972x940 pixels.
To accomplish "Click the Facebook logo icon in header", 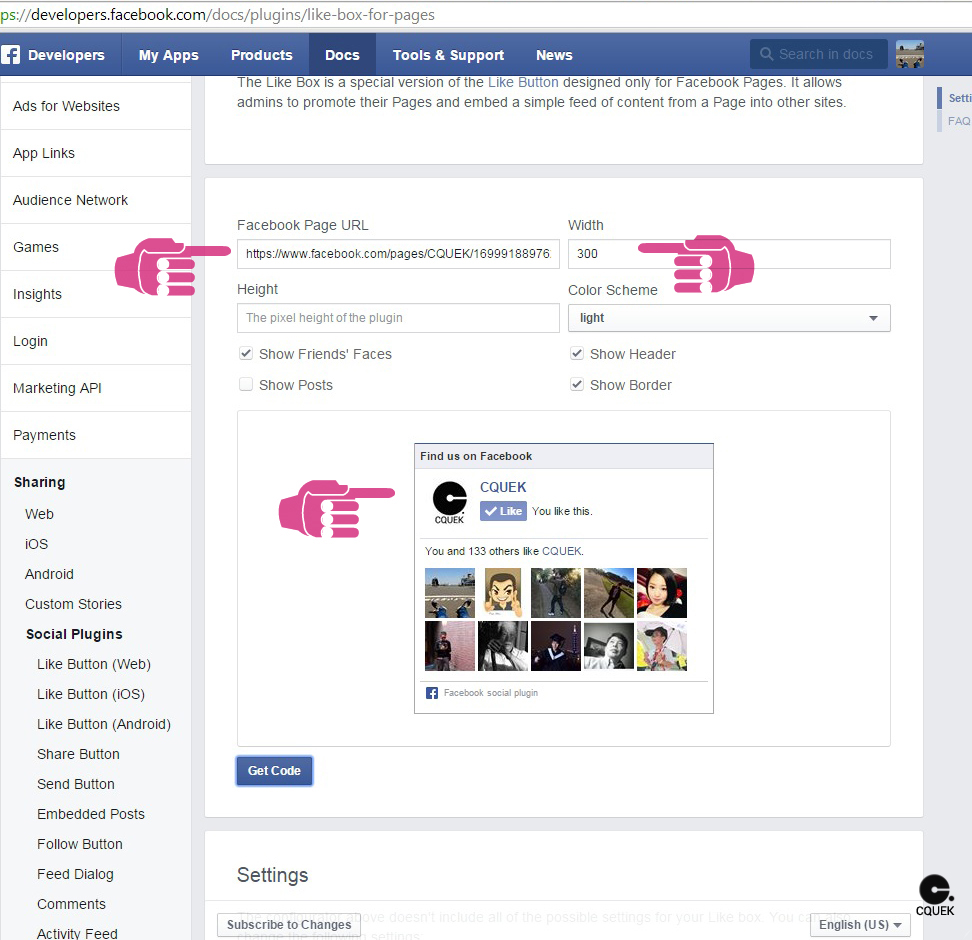I will tap(11, 55).
